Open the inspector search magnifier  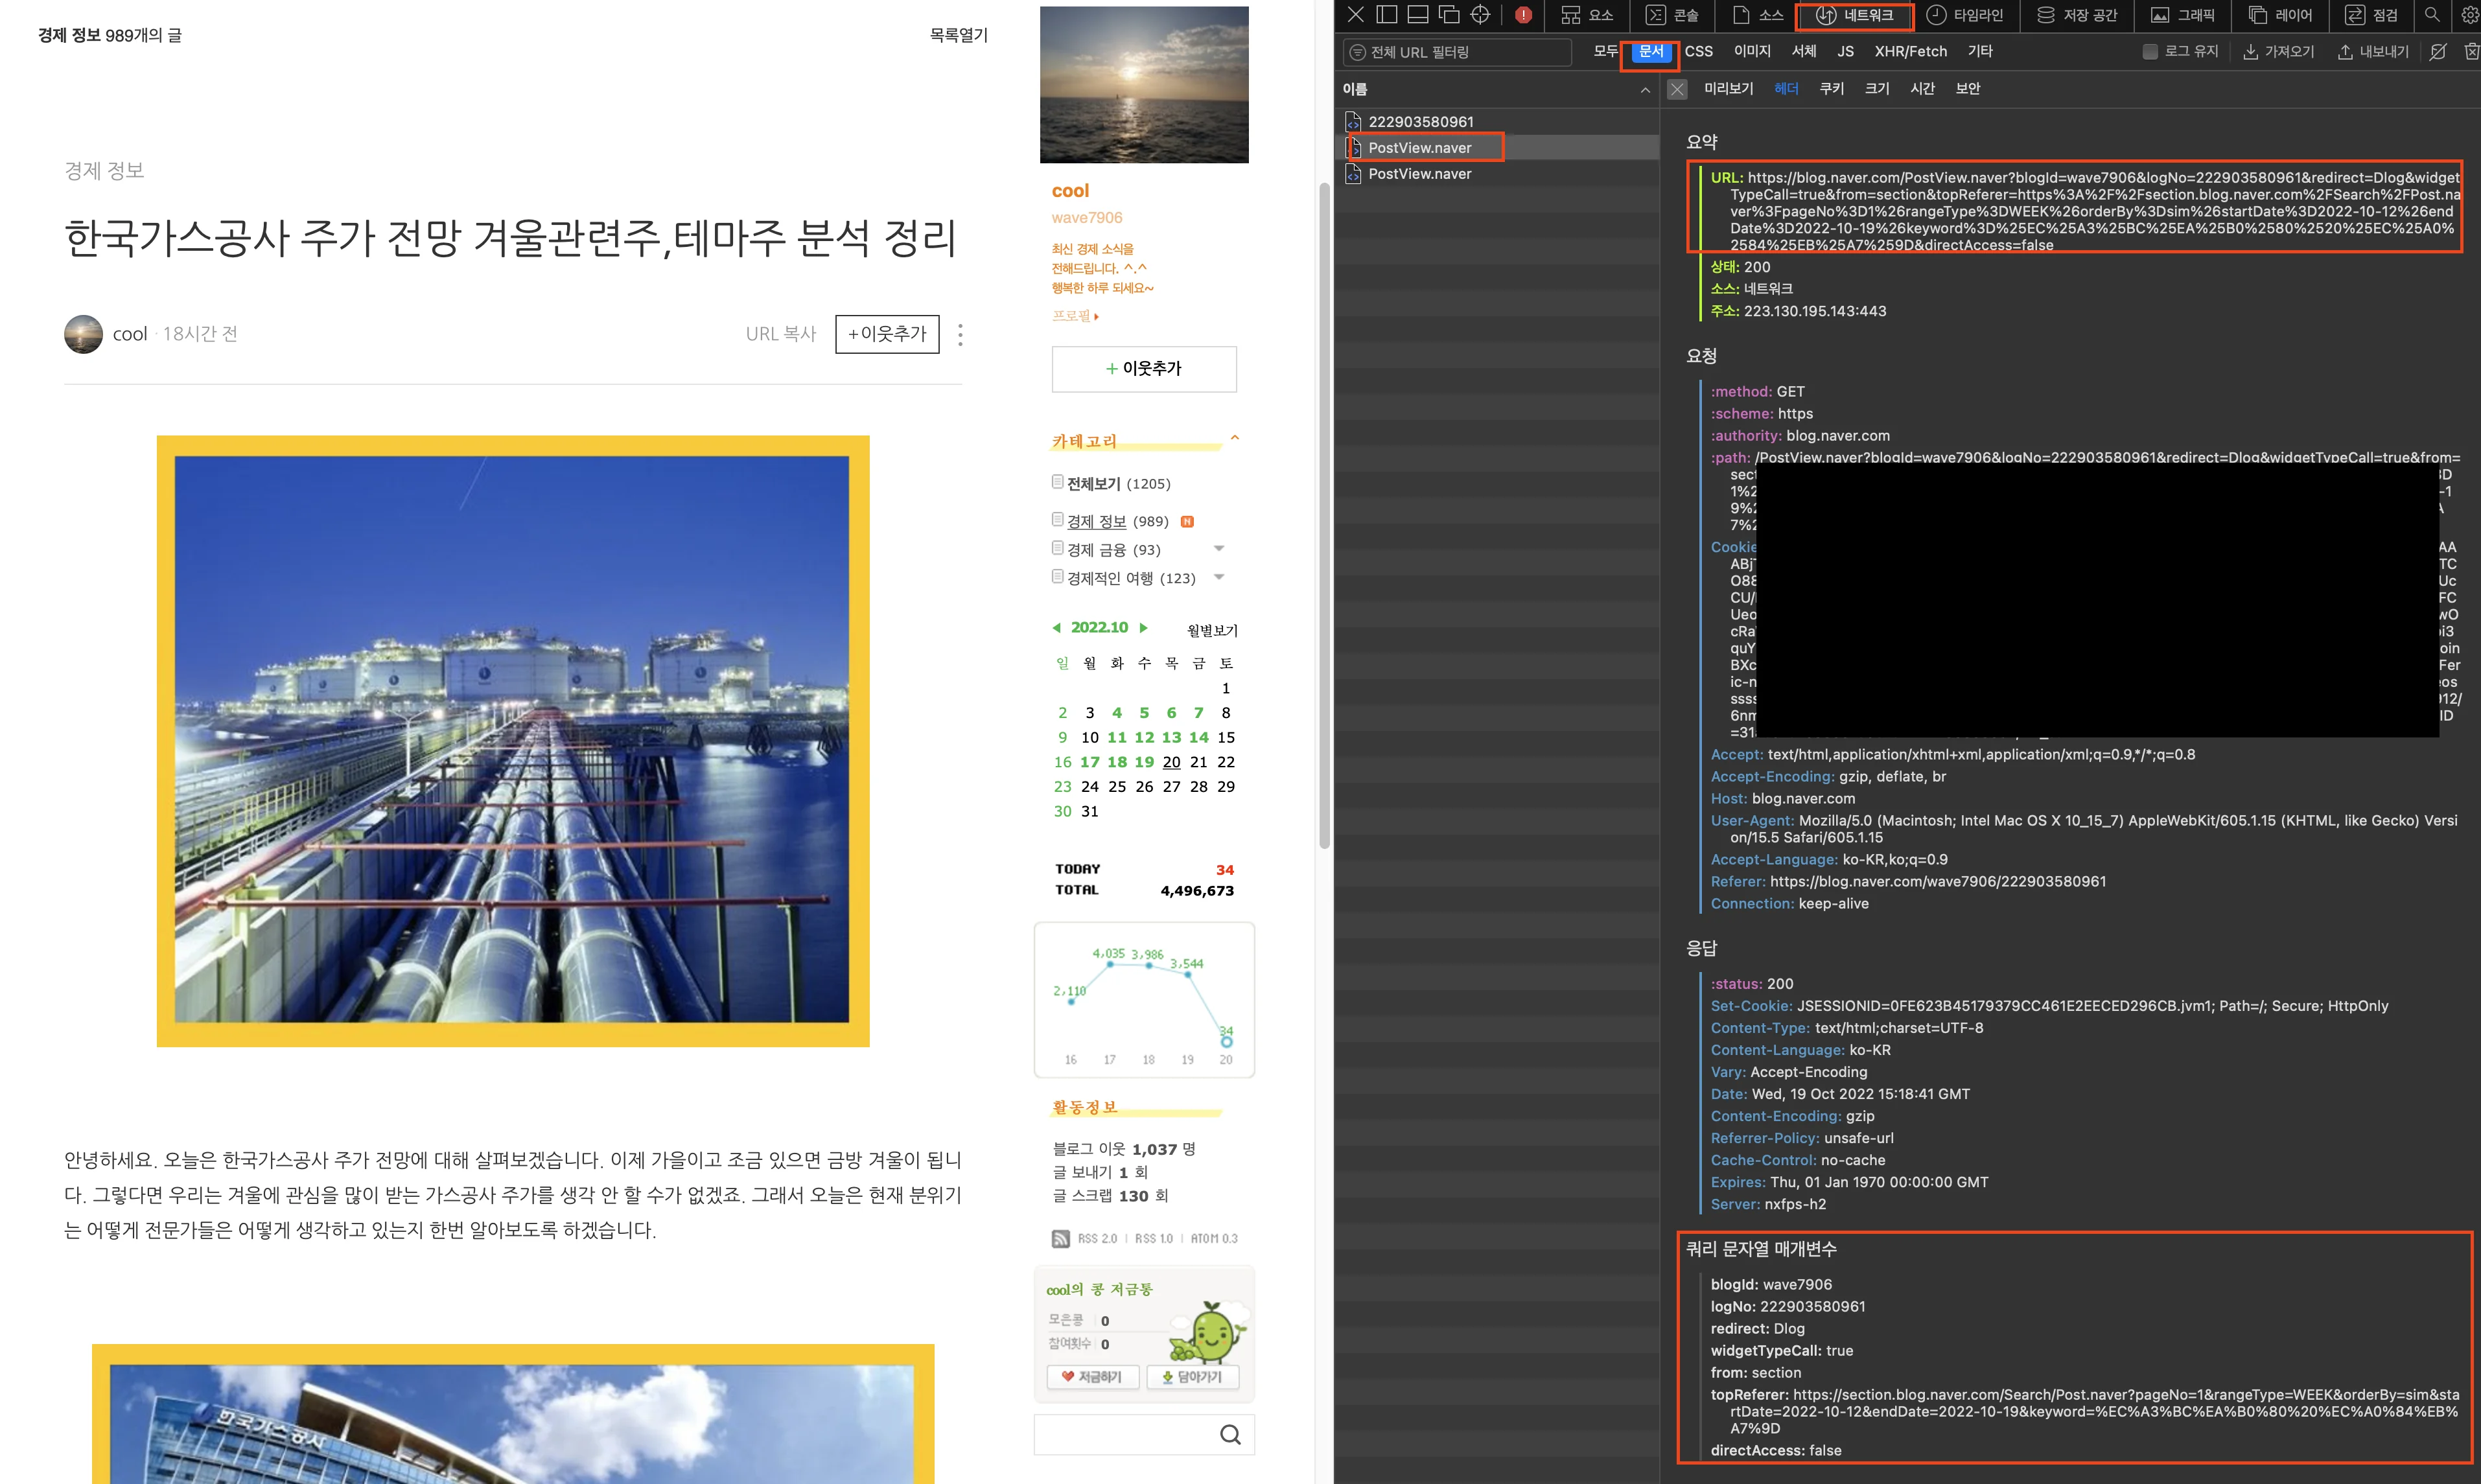[x=2432, y=14]
